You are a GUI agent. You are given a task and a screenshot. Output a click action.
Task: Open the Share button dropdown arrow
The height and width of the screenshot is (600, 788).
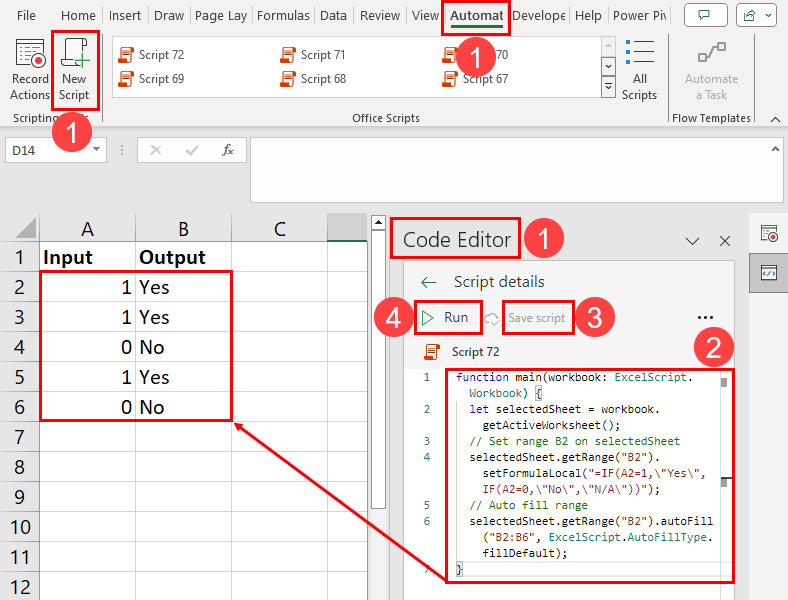click(768, 16)
